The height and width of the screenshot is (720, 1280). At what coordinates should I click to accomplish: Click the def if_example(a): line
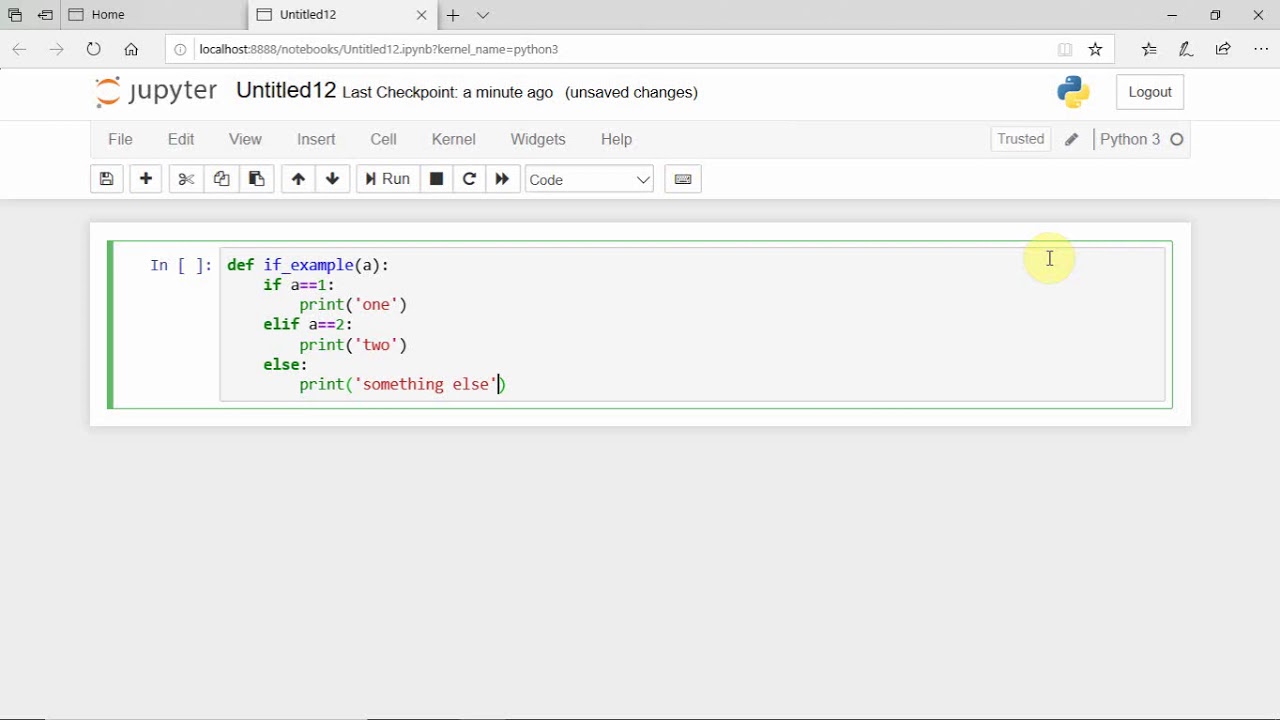click(308, 265)
